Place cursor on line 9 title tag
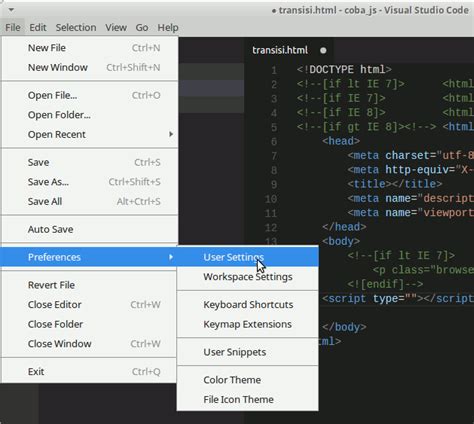The width and height of the screenshot is (474, 424). 395,184
